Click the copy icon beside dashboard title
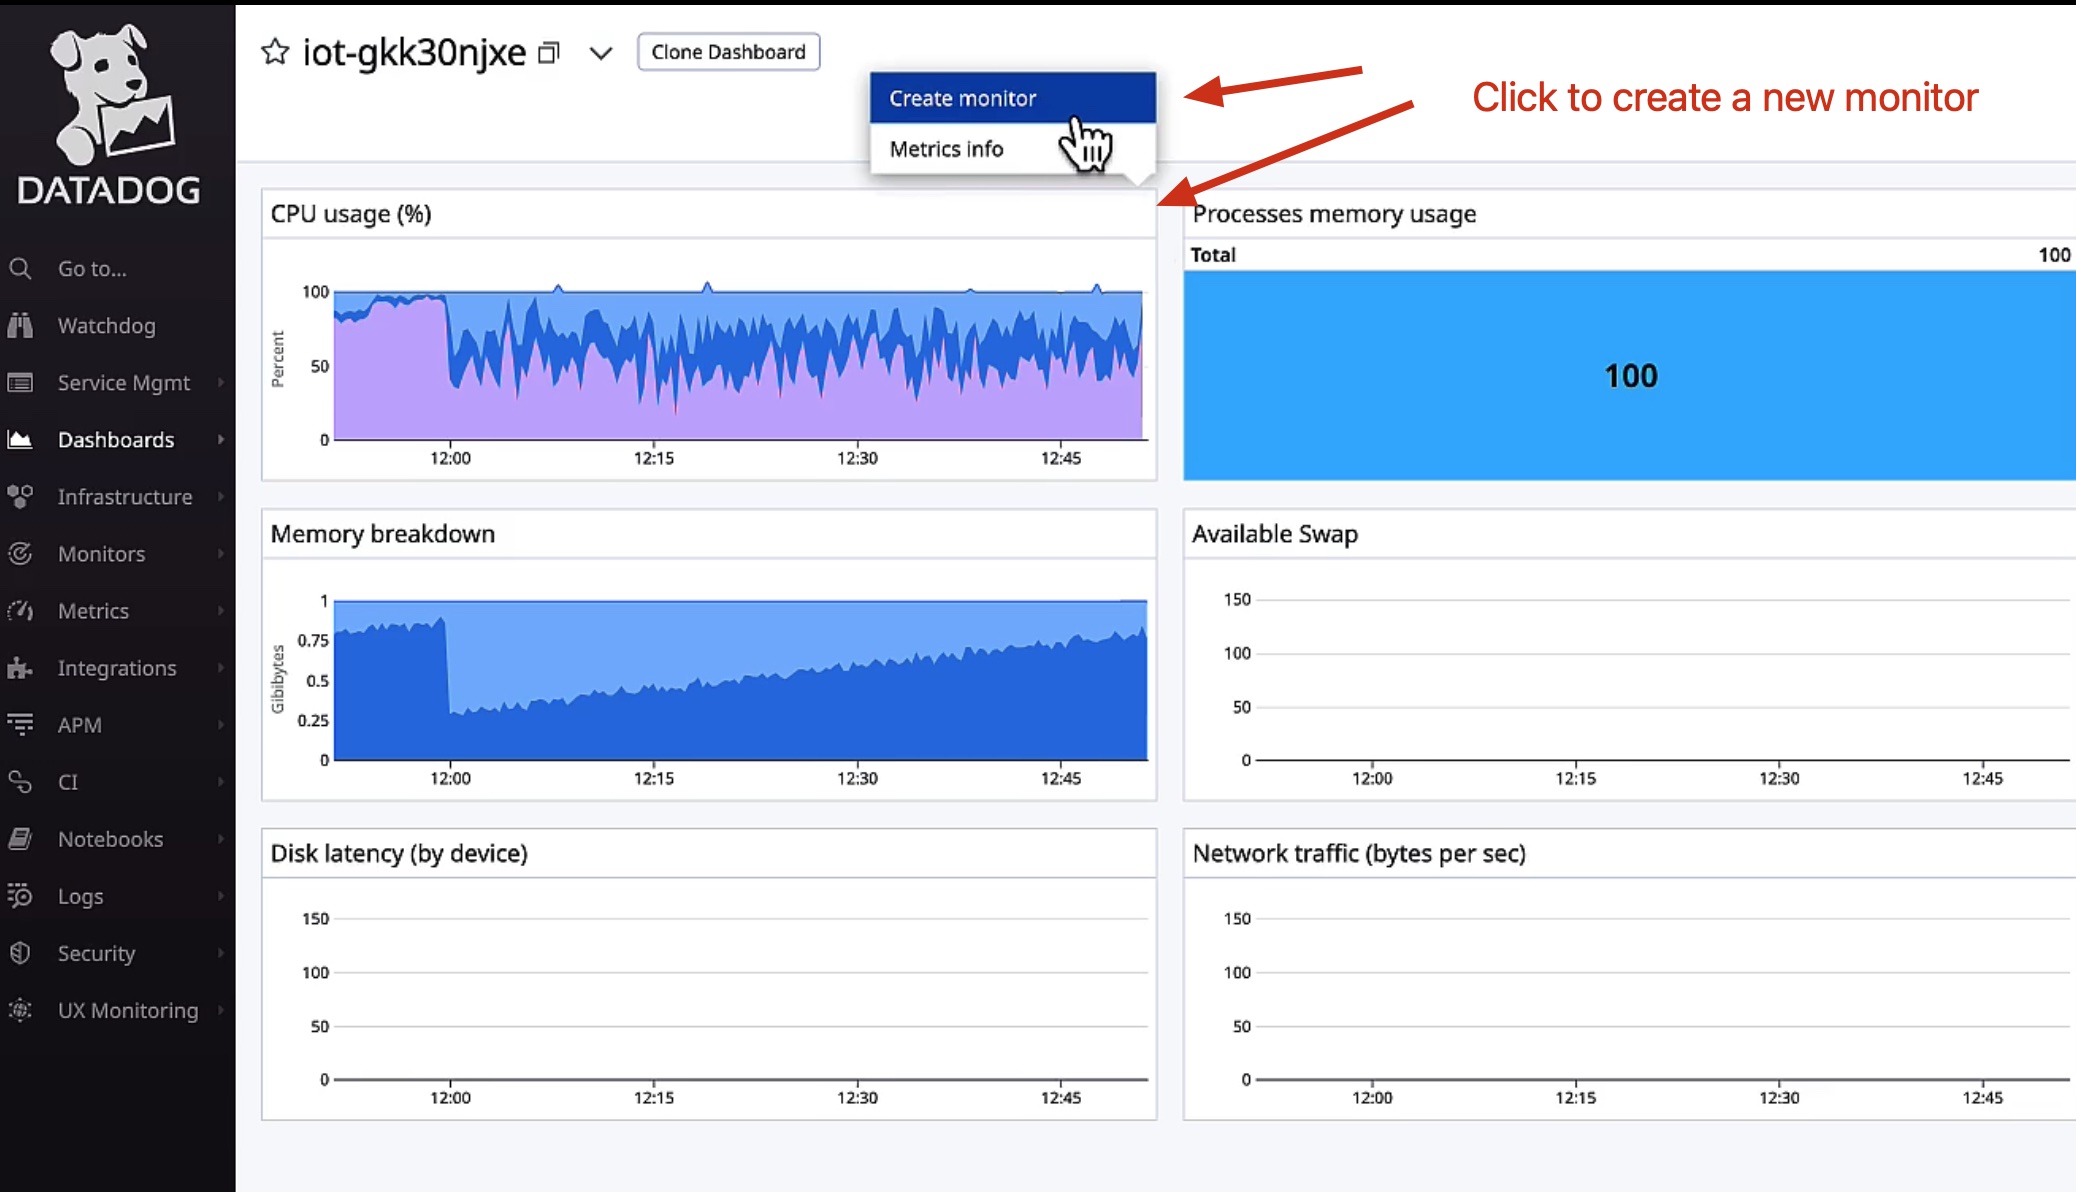 coord(549,52)
